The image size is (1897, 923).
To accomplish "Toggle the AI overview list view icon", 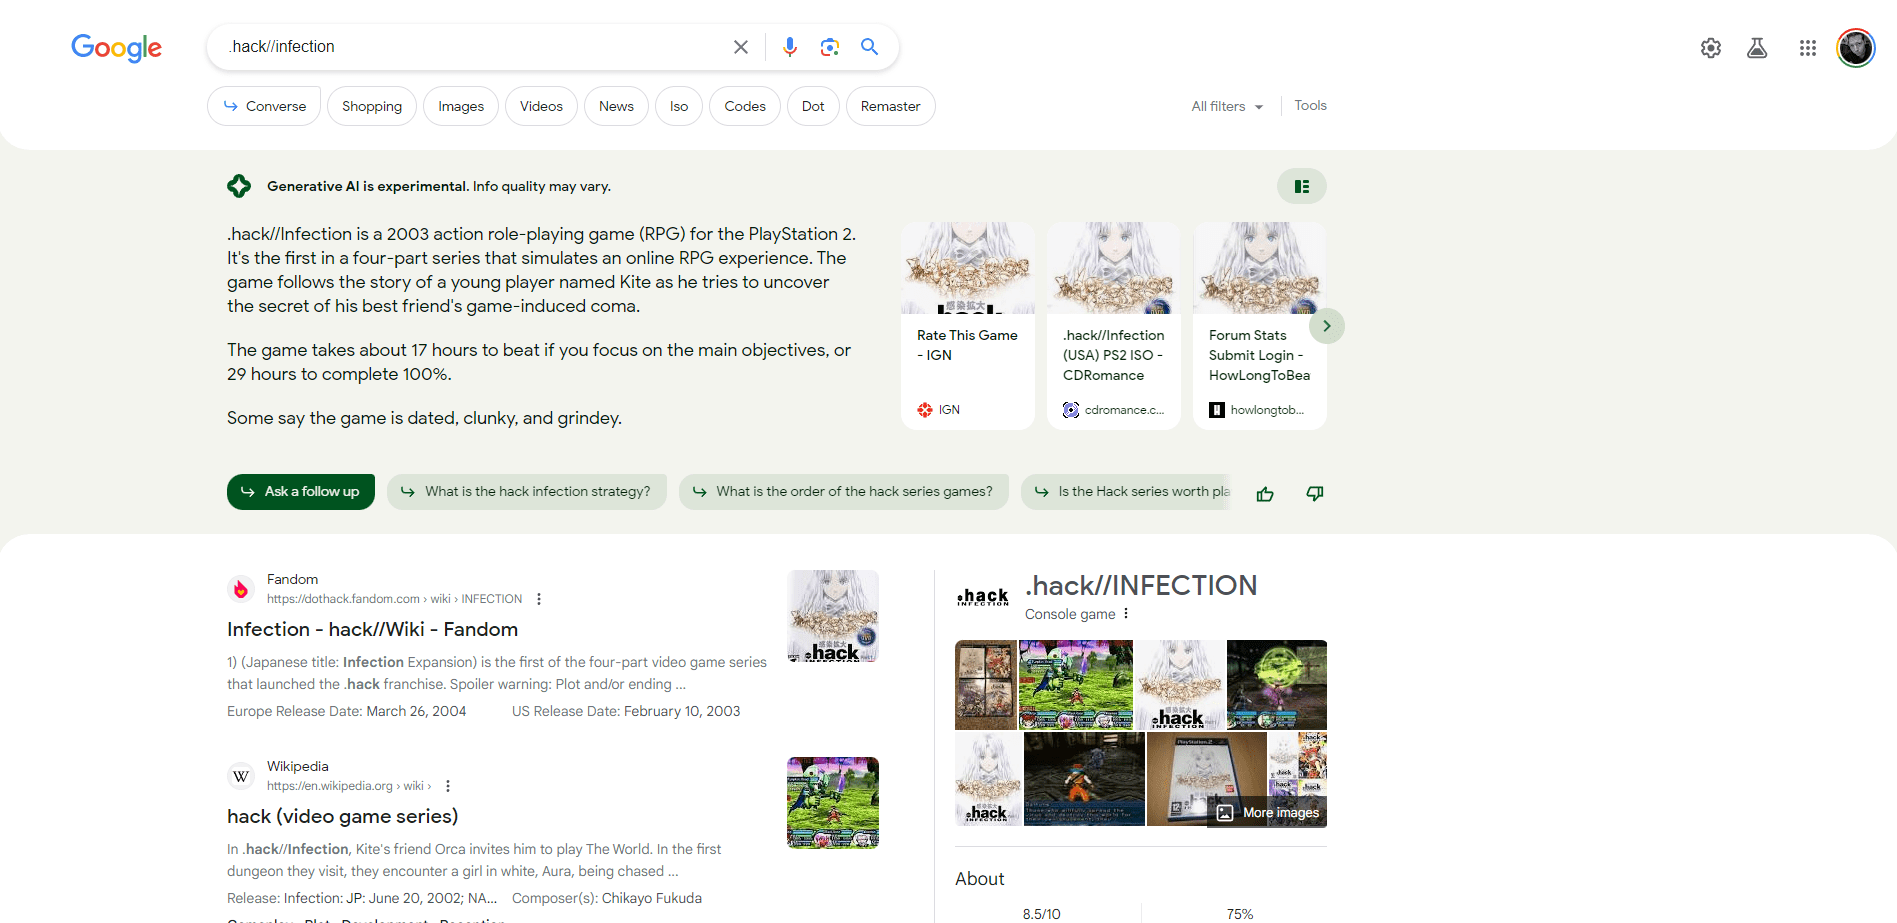I will 1301,185.
